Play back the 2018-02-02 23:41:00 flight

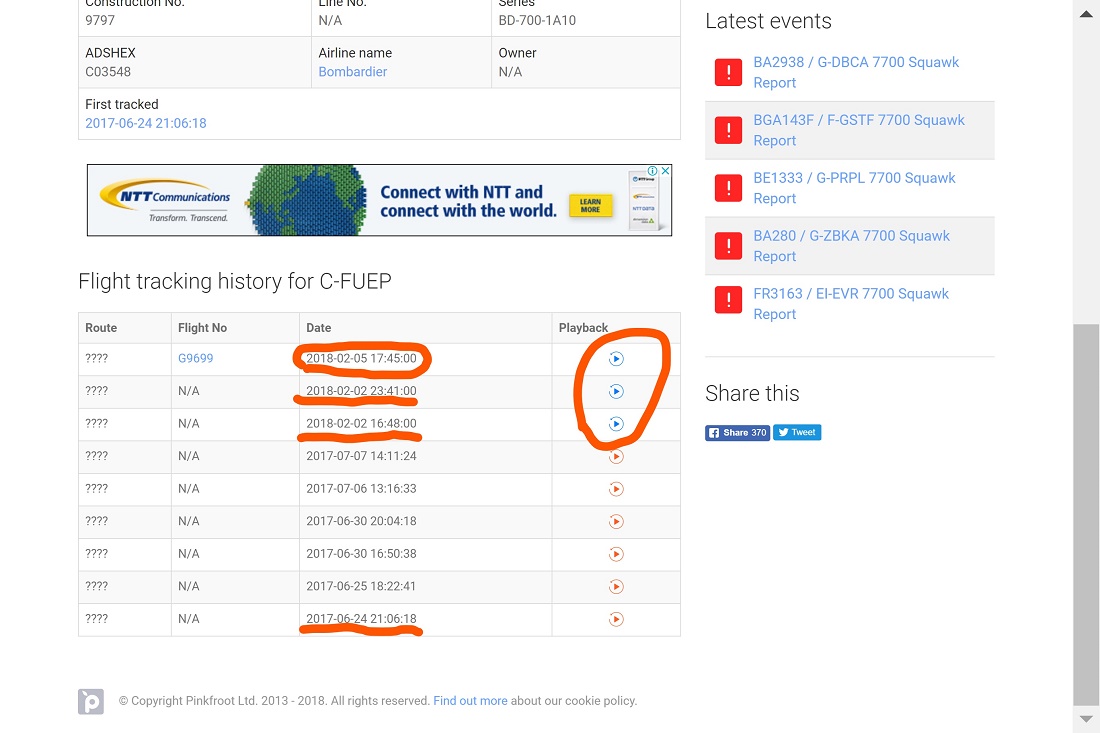click(616, 391)
